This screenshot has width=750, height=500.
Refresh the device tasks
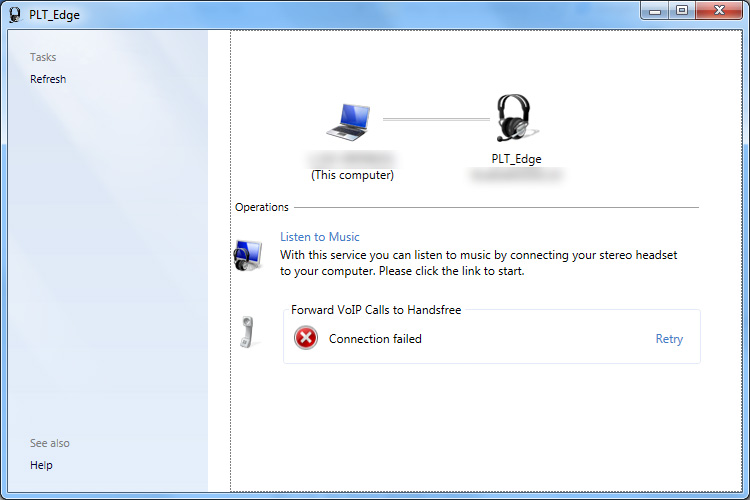[48, 79]
